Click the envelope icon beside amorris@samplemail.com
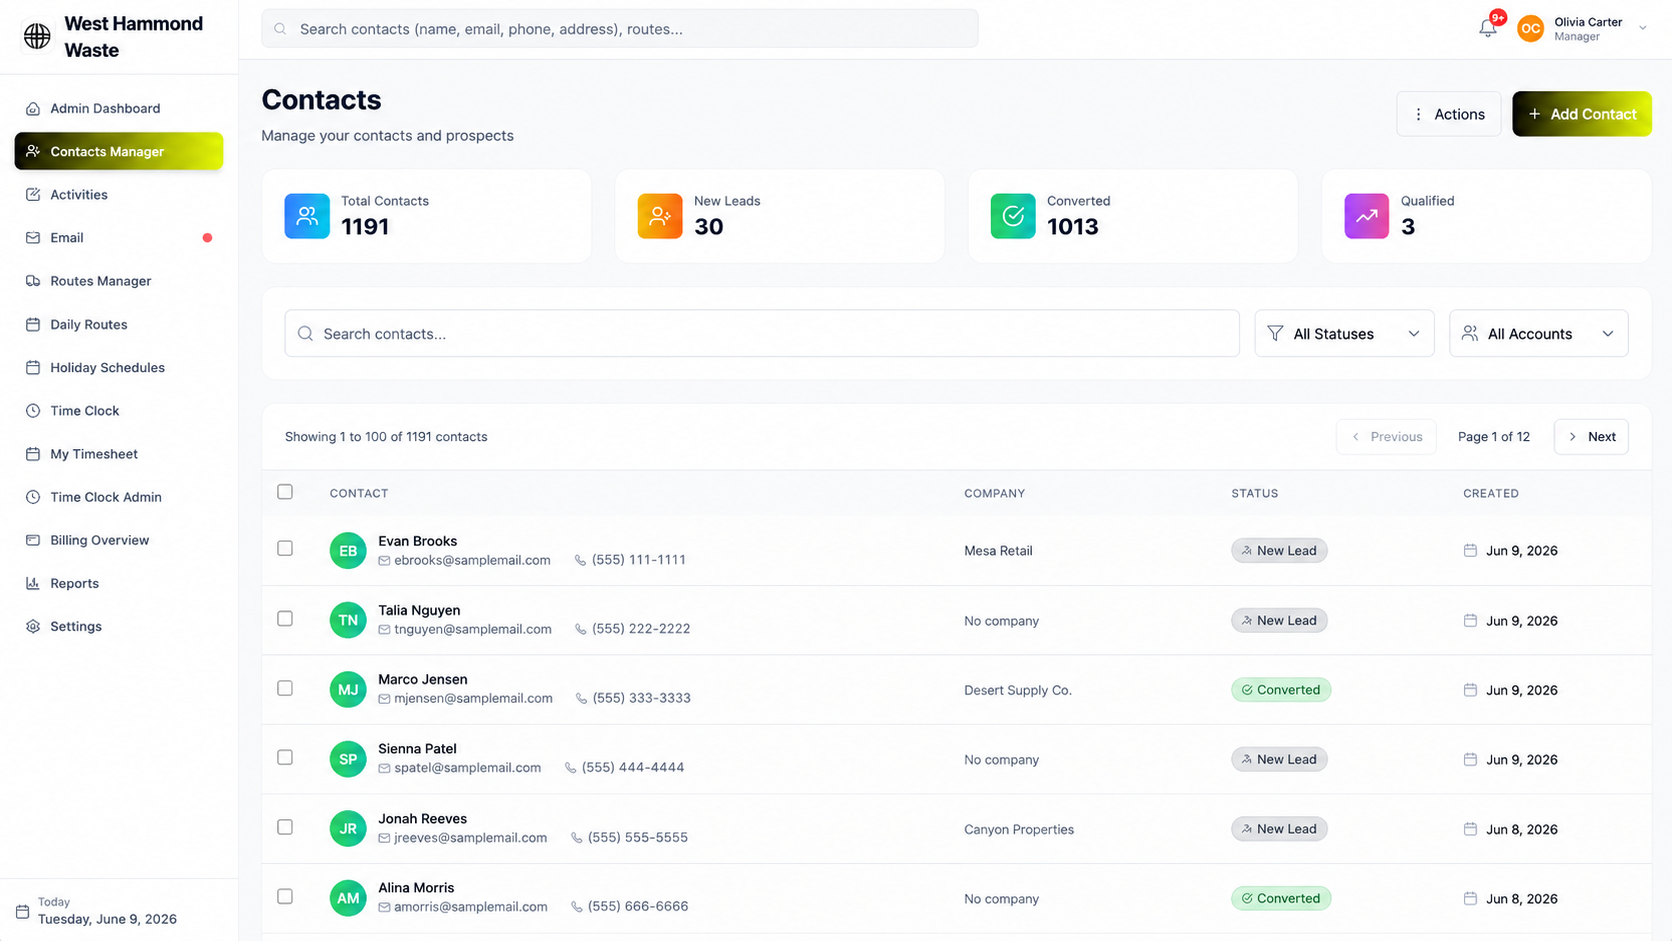This screenshot has width=1672, height=941. coord(384,907)
